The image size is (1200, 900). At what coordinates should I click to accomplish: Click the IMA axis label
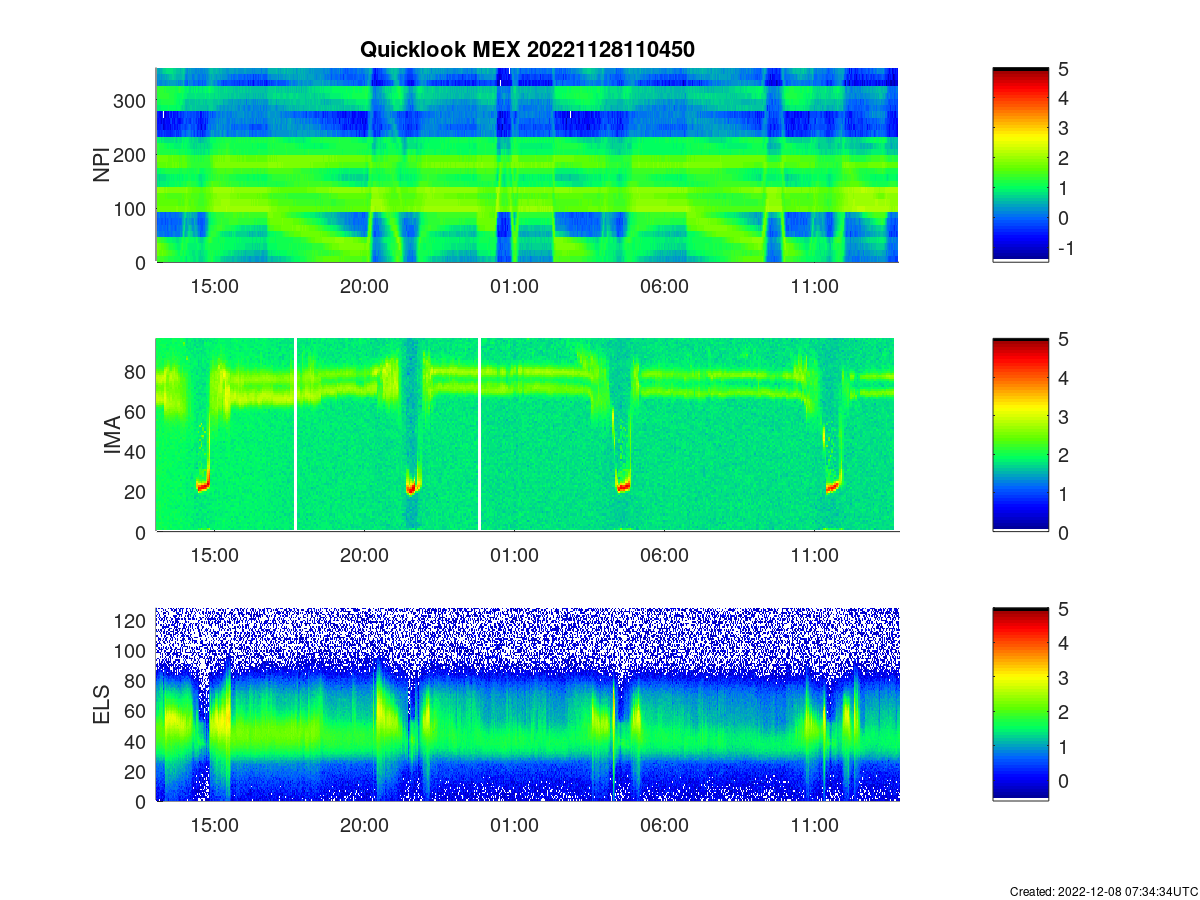(112, 436)
